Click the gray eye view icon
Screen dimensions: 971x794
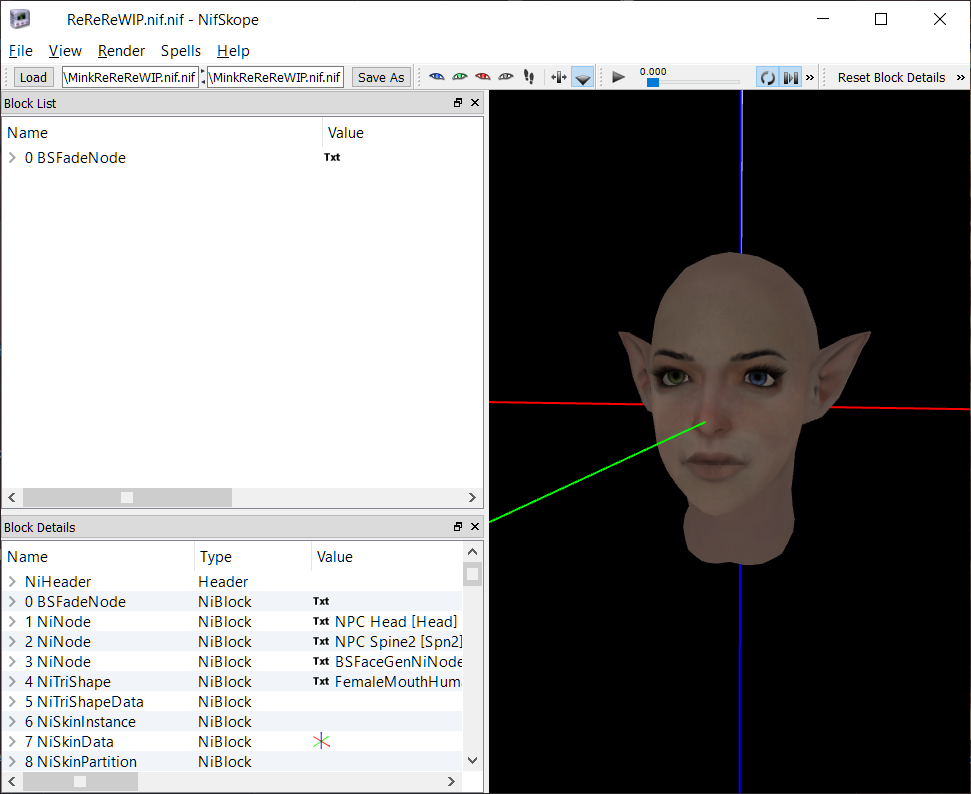pos(506,77)
